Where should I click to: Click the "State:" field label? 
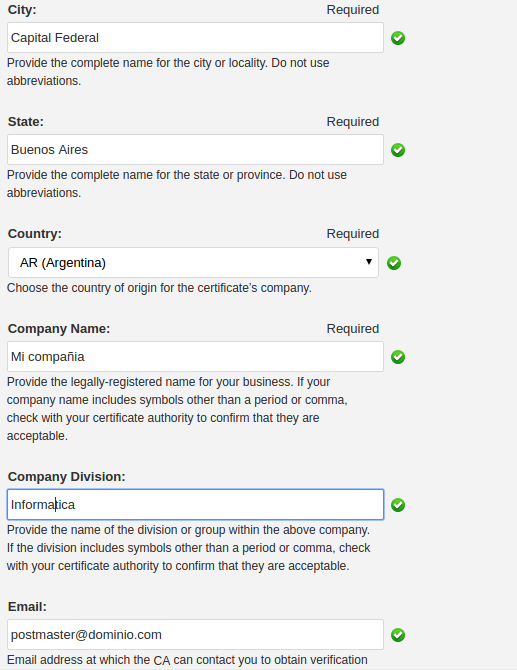[26, 121]
